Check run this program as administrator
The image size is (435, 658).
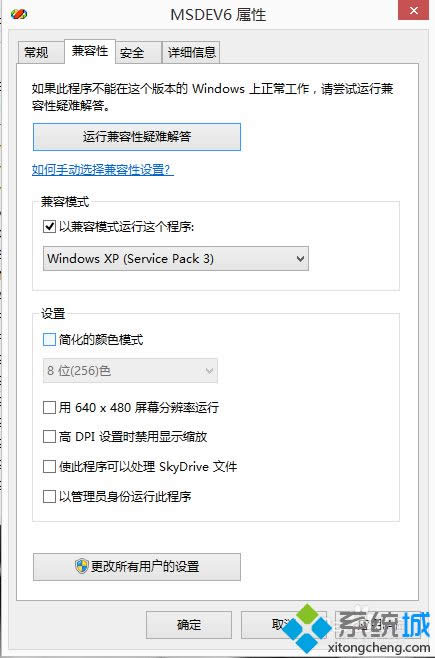(x=49, y=496)
